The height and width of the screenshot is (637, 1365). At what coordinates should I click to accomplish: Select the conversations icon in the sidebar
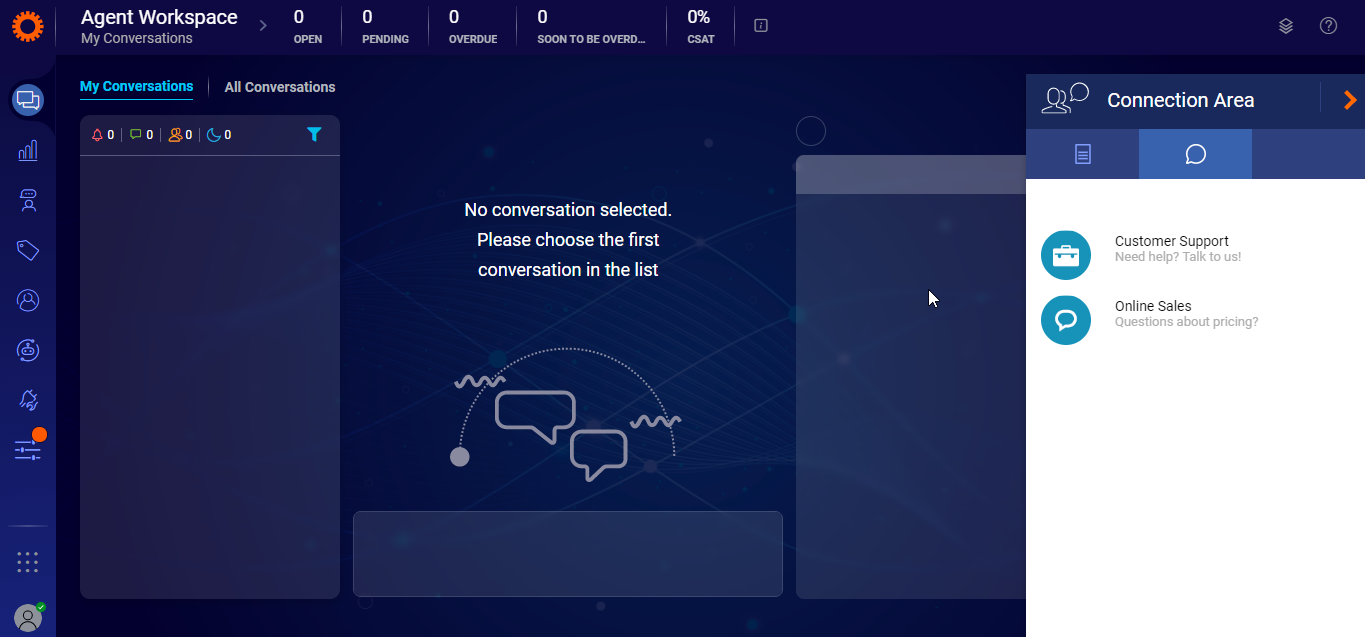27,100
